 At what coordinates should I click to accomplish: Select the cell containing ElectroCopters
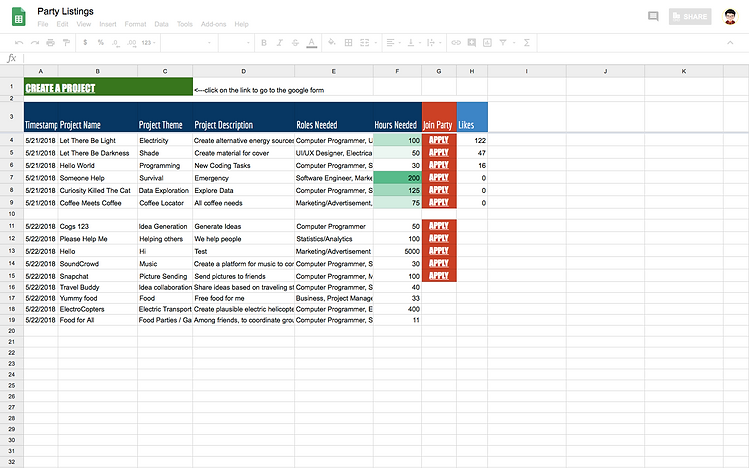pyautogui.click(x=97, y=309)
